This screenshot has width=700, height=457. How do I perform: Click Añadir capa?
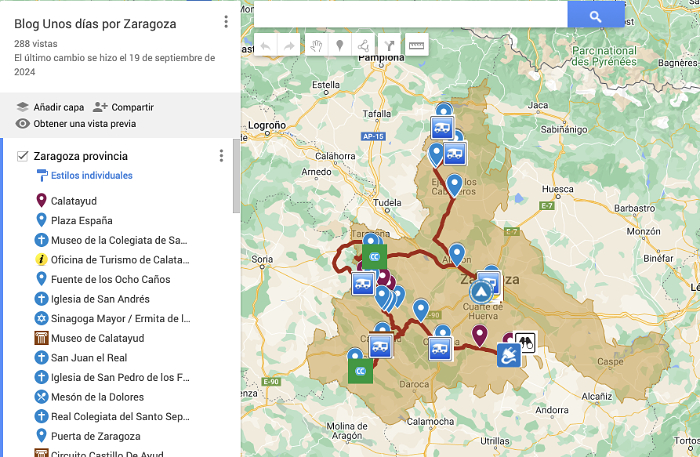pos(50,107)
